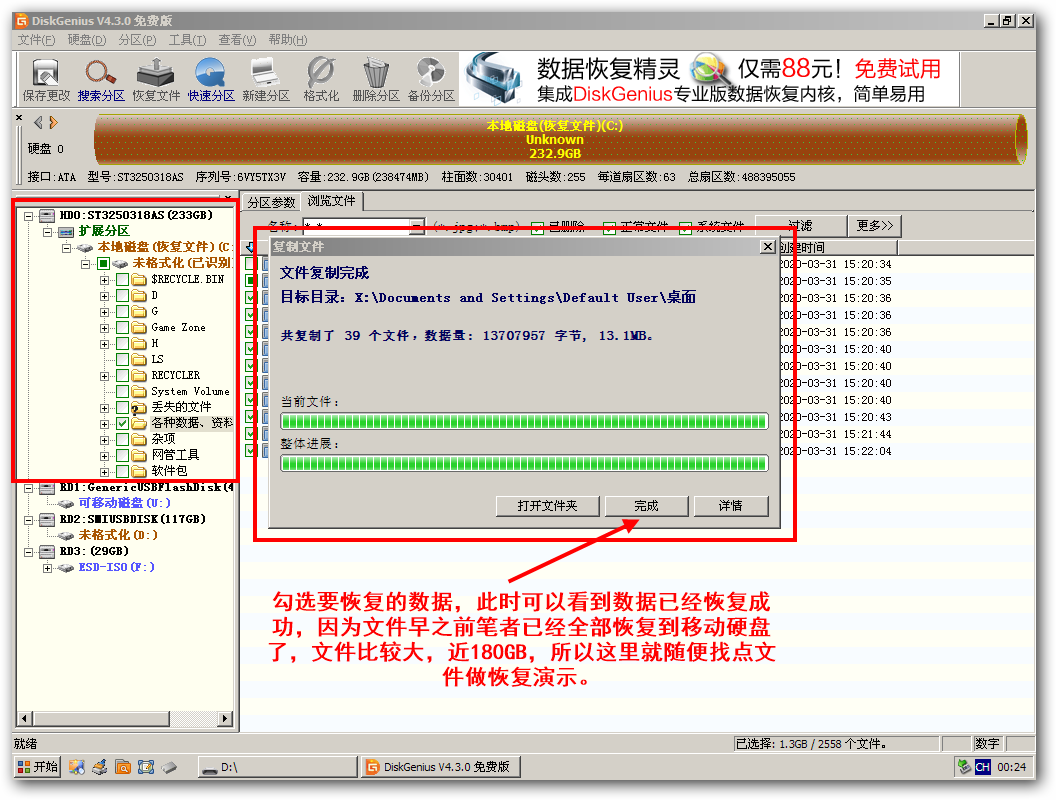The image size is (1056, 800).
Task: Click the 可移动磁盘 (U:) partition icon
Action: [x=66, y=503]
